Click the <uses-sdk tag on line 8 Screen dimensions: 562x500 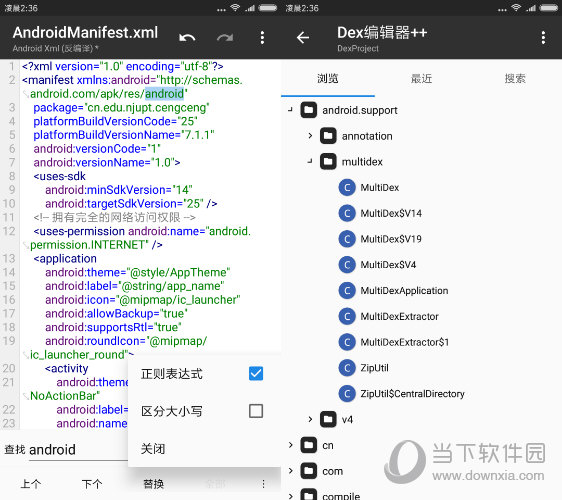coord(59,176)
